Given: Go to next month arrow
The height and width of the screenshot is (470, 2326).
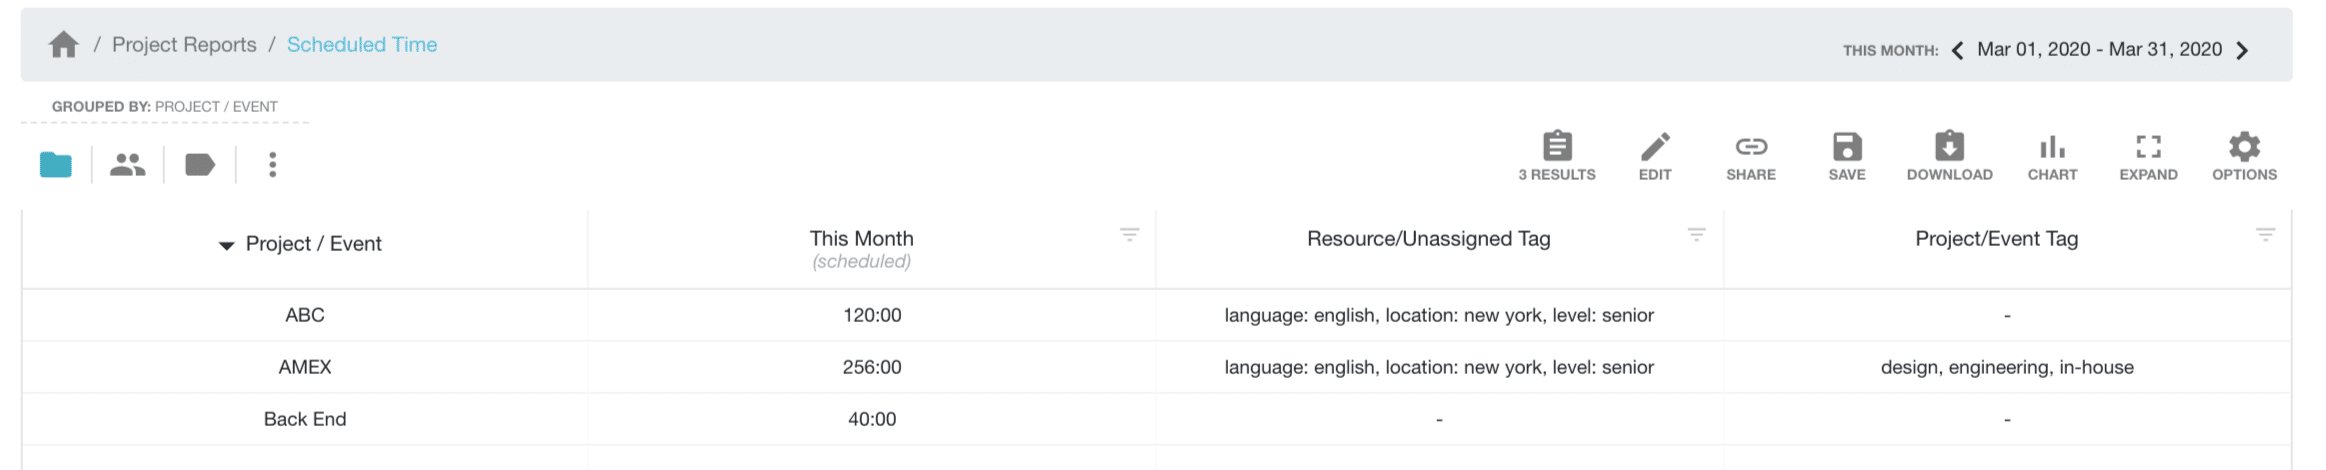Looking at the screenshot, I should (2242, 50).
